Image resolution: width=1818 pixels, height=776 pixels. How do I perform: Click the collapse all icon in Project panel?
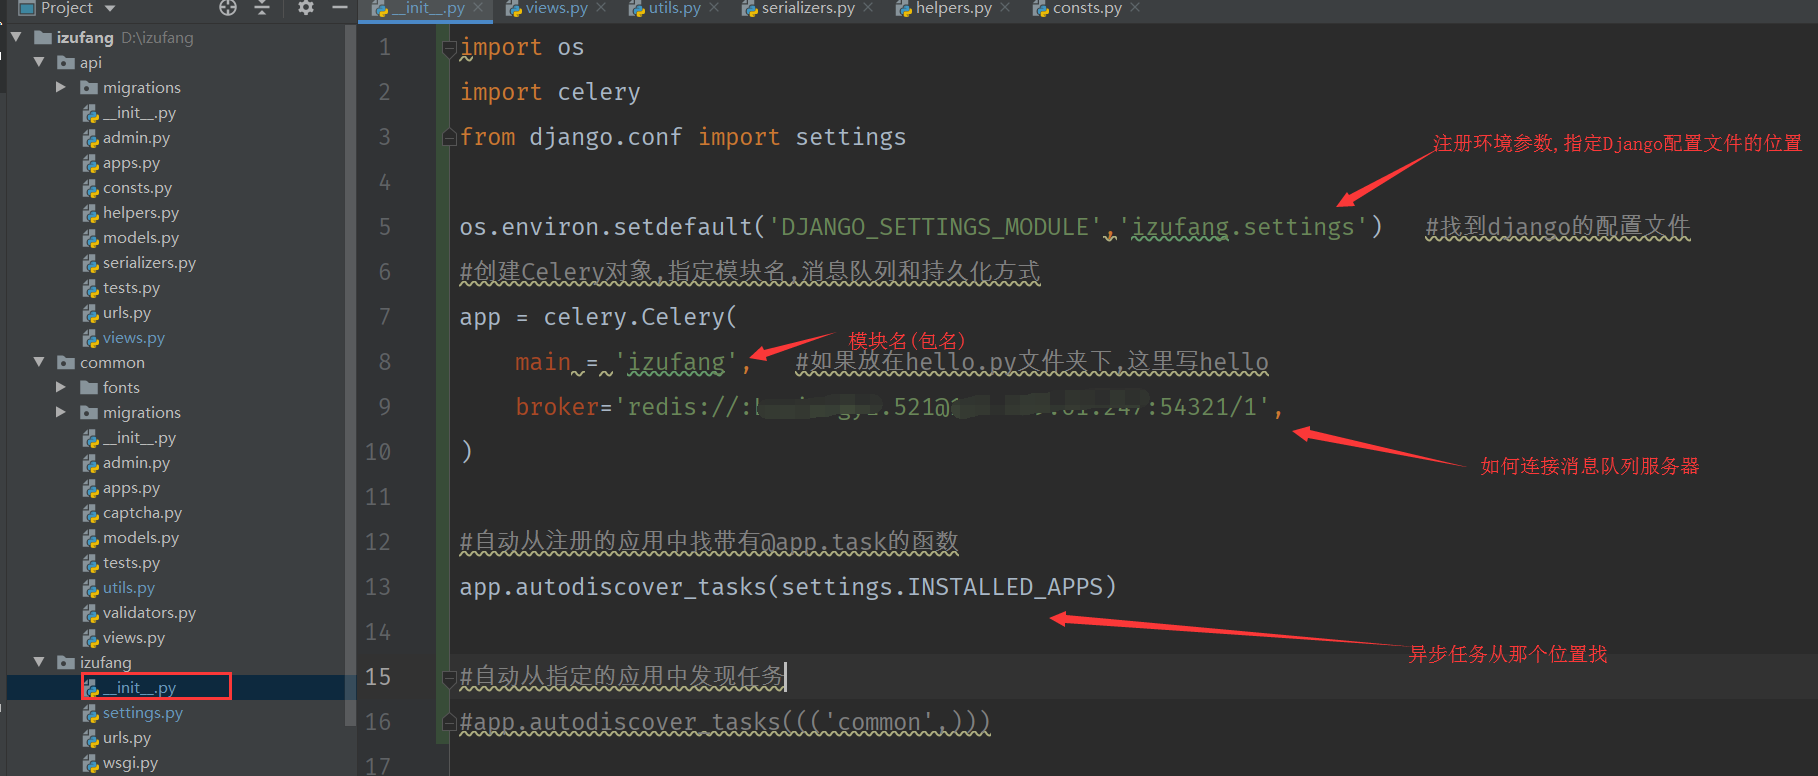tap(262, 8)
